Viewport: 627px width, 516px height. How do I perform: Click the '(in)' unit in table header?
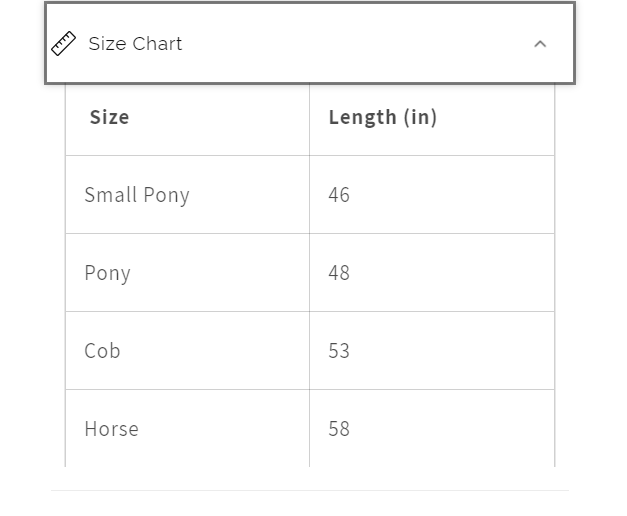coord(420,117)
